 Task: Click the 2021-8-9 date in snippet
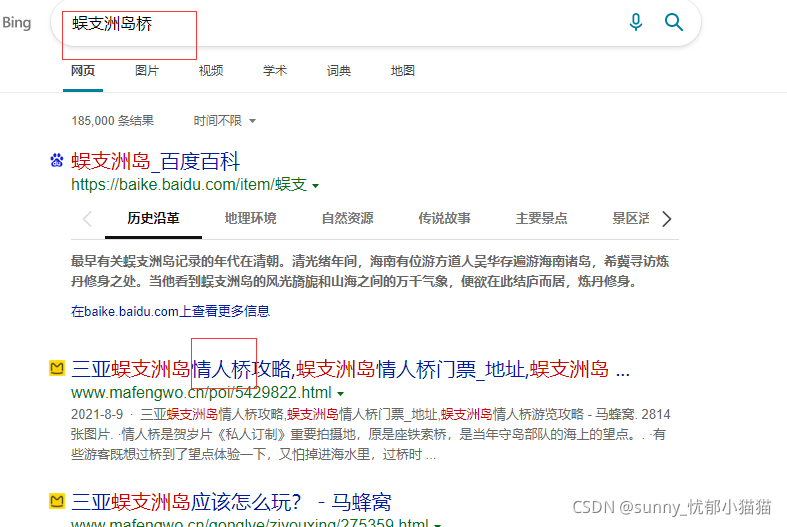(97, 415)
